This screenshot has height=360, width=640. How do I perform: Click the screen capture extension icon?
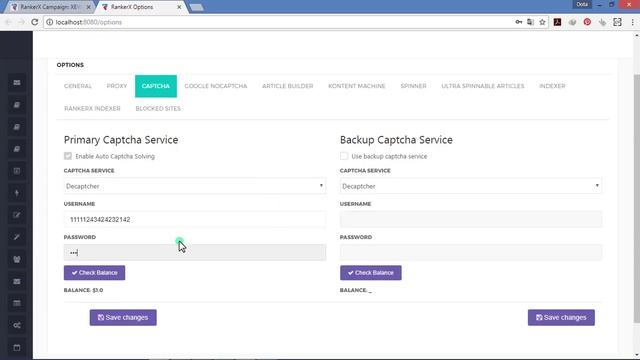tap(617, 22)
